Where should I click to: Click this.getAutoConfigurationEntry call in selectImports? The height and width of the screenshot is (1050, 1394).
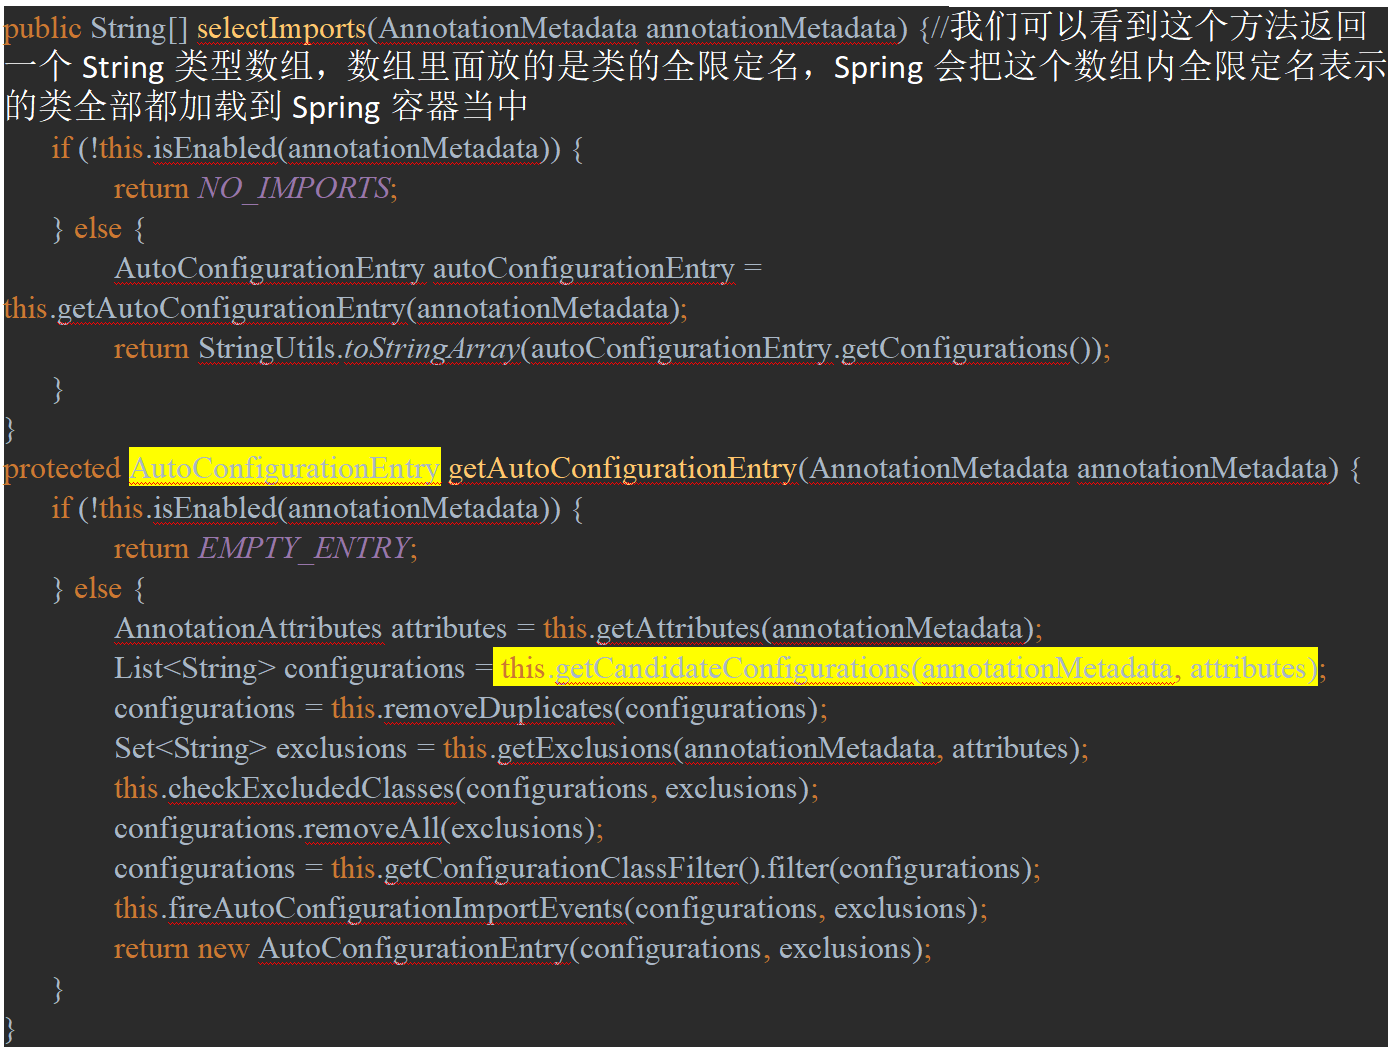click(x=205, y=308)
